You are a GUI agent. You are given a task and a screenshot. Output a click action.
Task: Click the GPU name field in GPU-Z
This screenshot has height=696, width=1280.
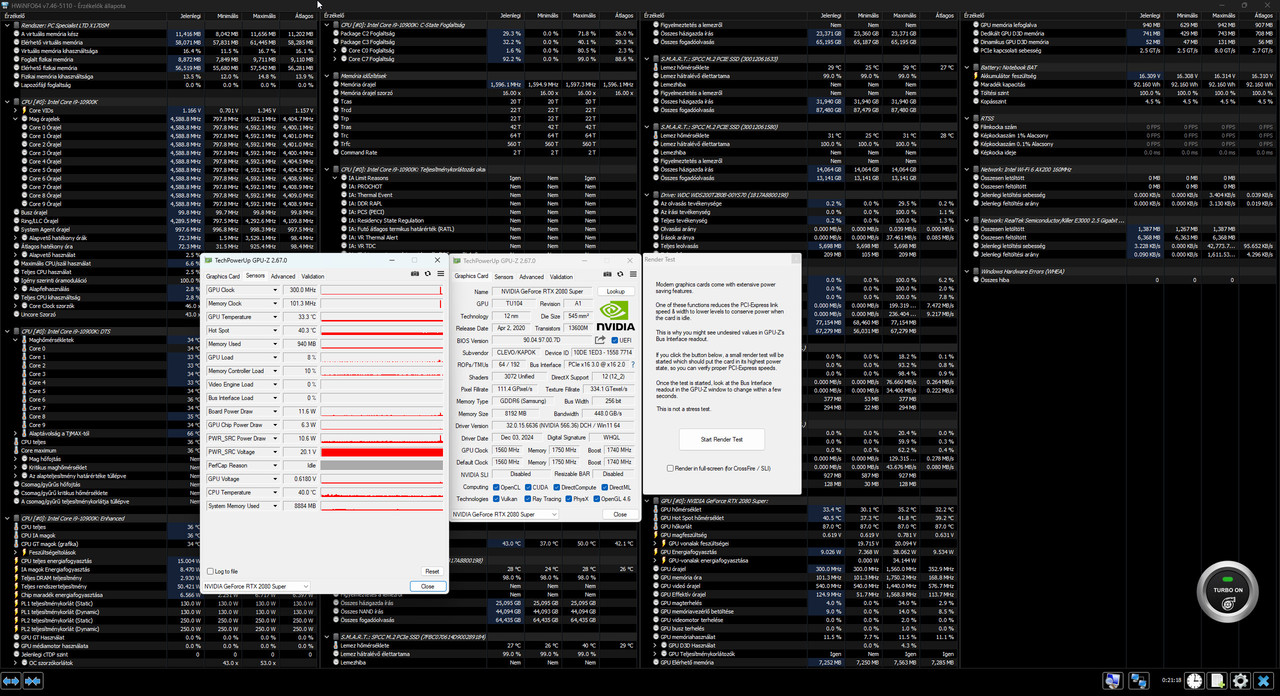point(542,291)
